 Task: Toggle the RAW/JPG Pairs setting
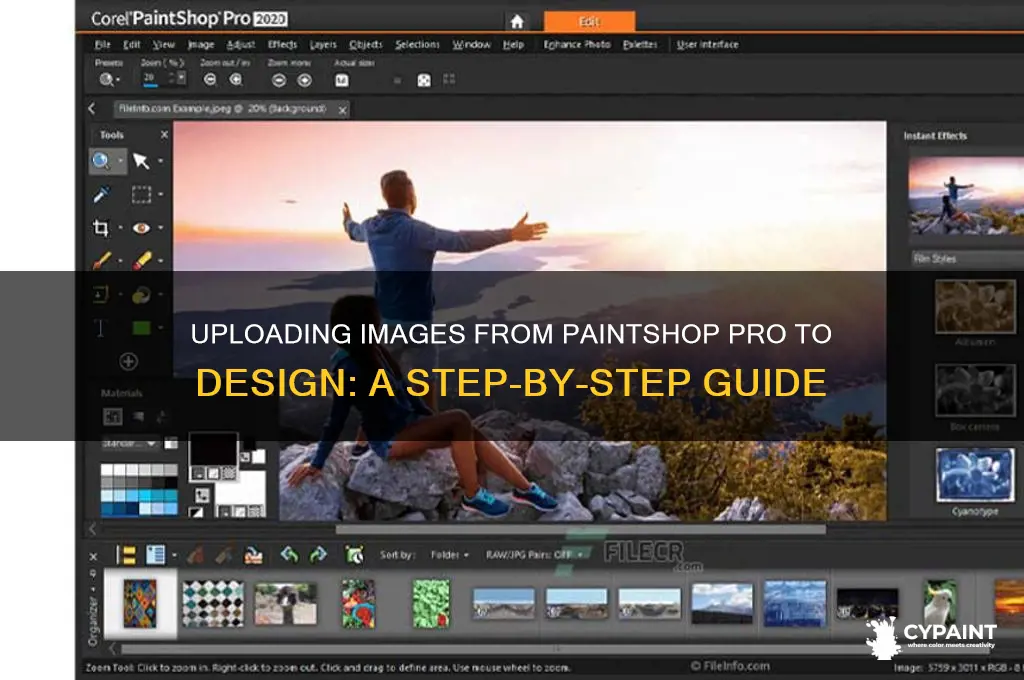534,555
